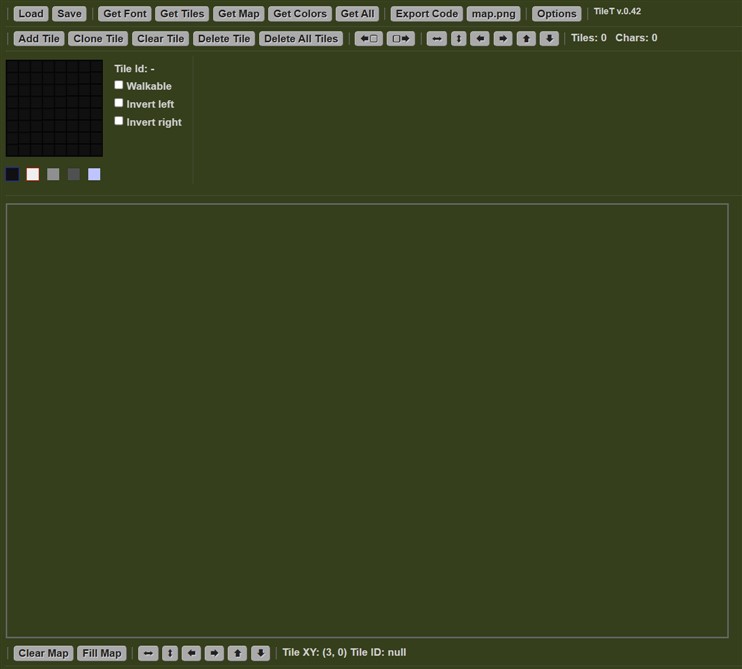Pick the light blue color swatch
Viewport: 742px width, 669px height.
click(x=94, y=174)
